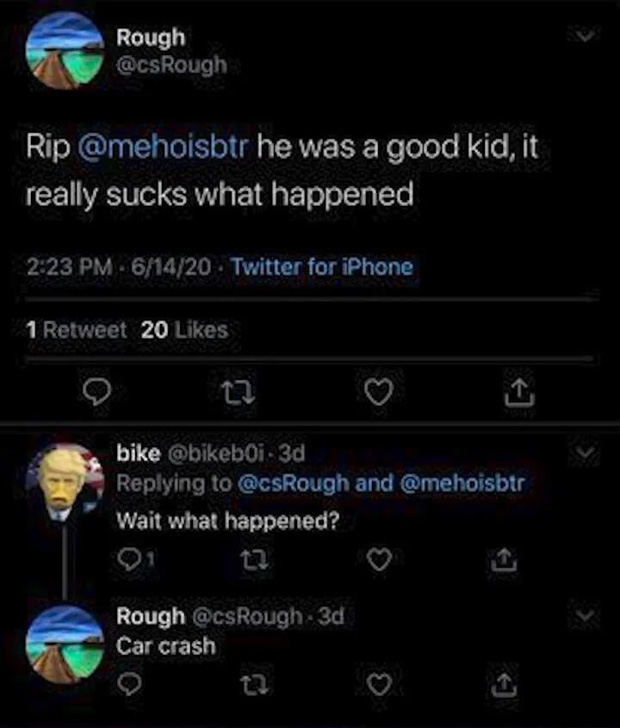Like the 'Car crash' tweet
Viewport: 620px width, 728px height.
pos(377,684)
